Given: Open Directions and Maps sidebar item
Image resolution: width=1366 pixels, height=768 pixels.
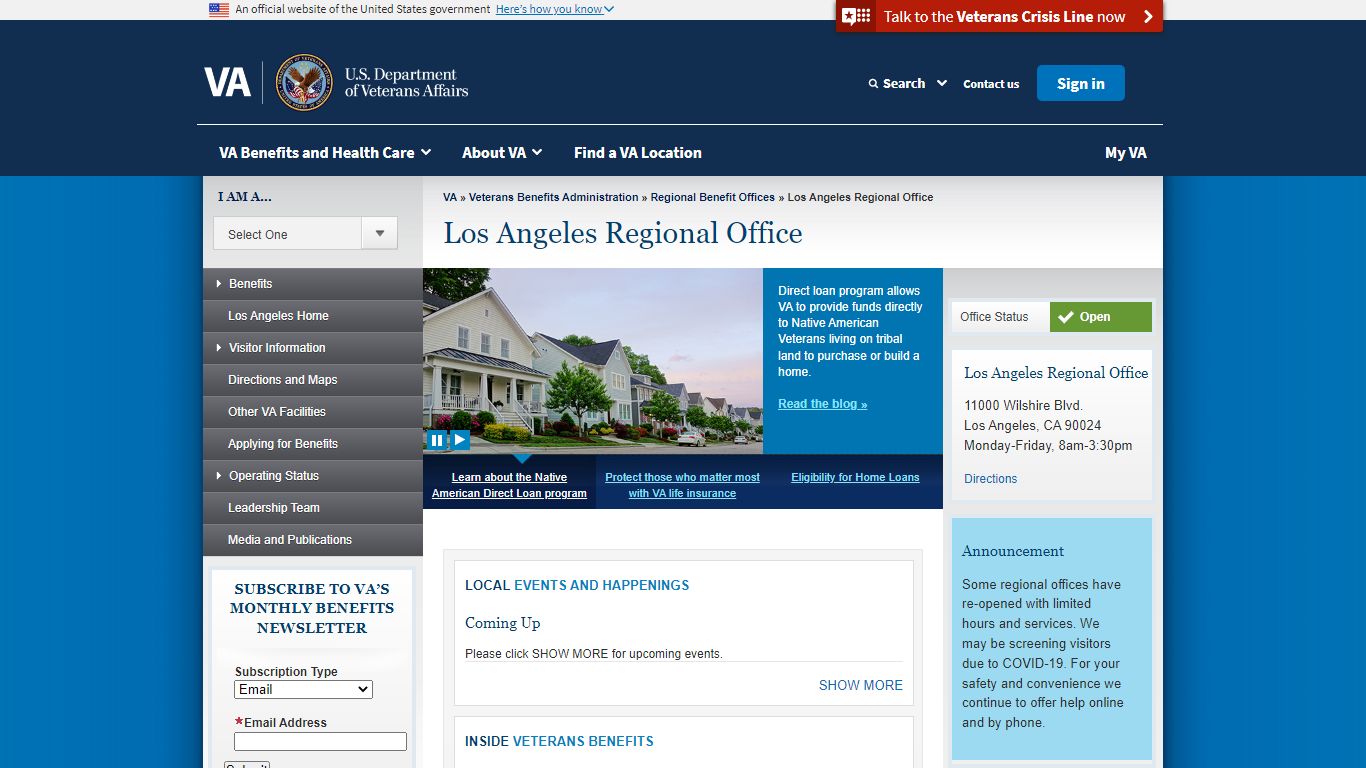Looking at the screenshot, I should (313, 380).
